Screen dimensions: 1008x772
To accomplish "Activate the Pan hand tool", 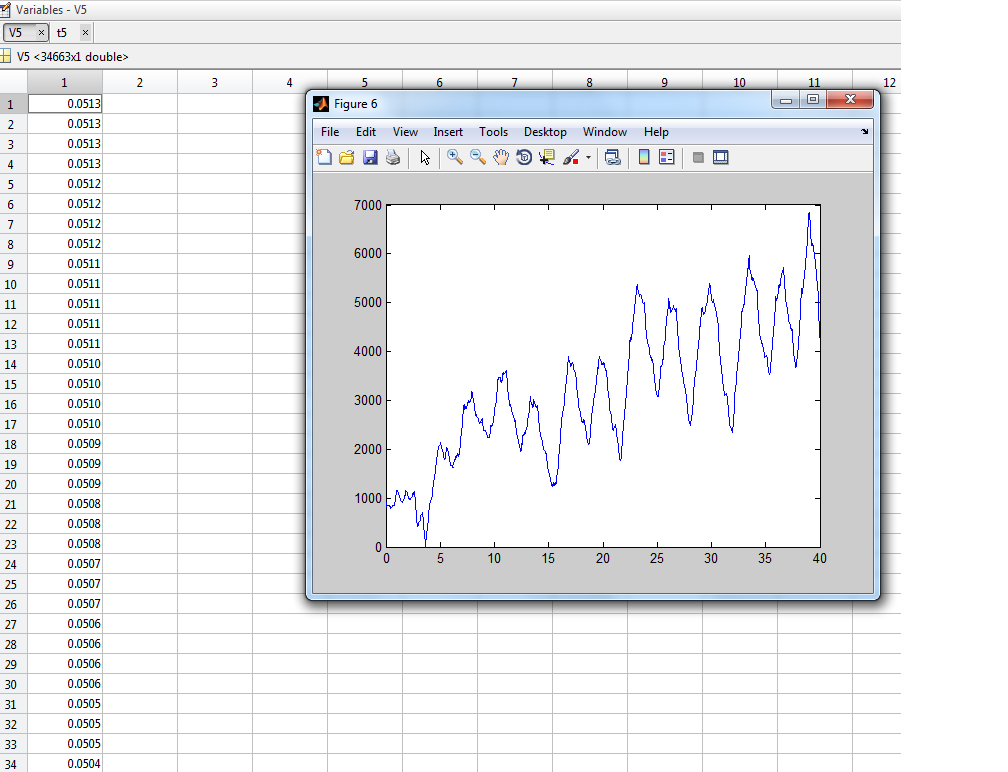I will (x=501, y=157).
